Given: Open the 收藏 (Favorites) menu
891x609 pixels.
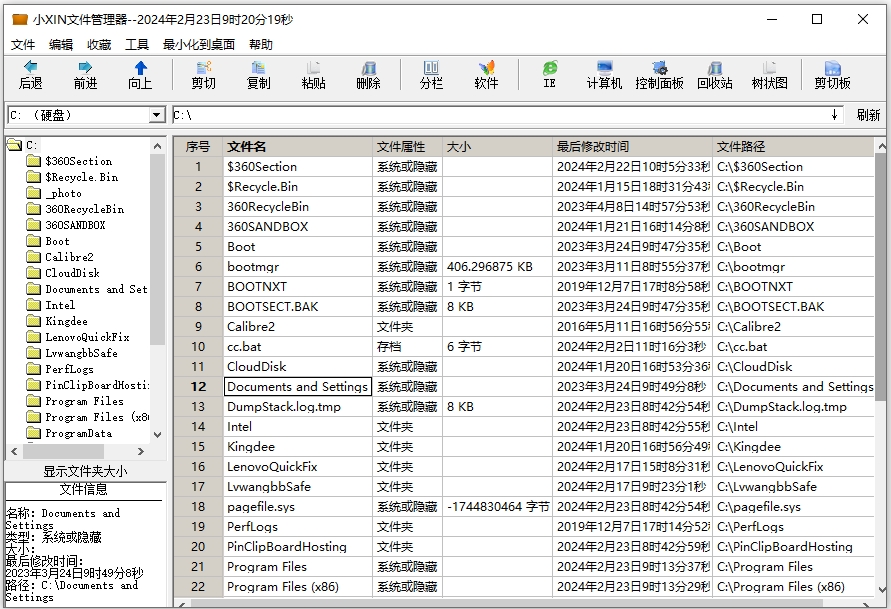Looking at the screenshot, I should coord(99,45).
